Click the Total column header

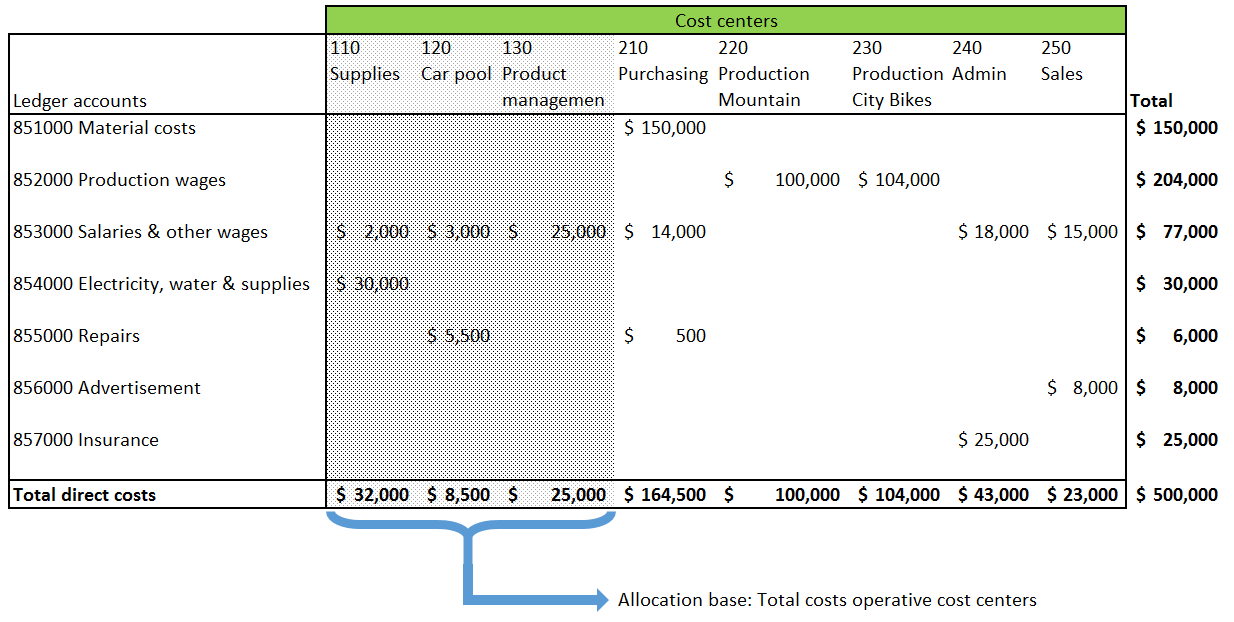pyautogui.click(x=1151, y=101)
